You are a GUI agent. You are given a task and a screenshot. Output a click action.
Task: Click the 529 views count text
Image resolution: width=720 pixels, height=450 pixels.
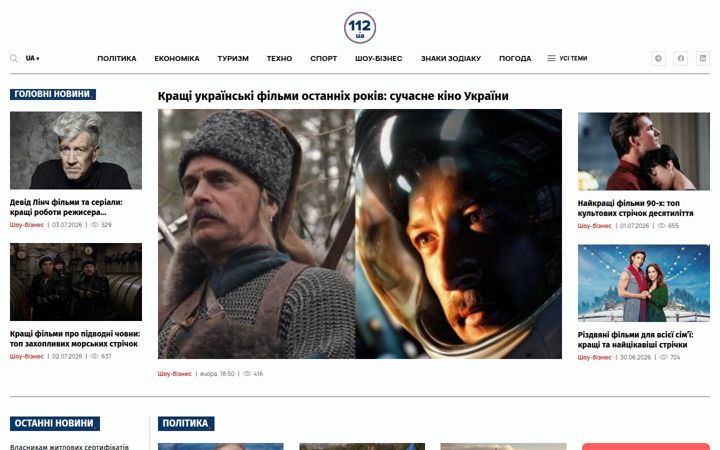[106, 225]
